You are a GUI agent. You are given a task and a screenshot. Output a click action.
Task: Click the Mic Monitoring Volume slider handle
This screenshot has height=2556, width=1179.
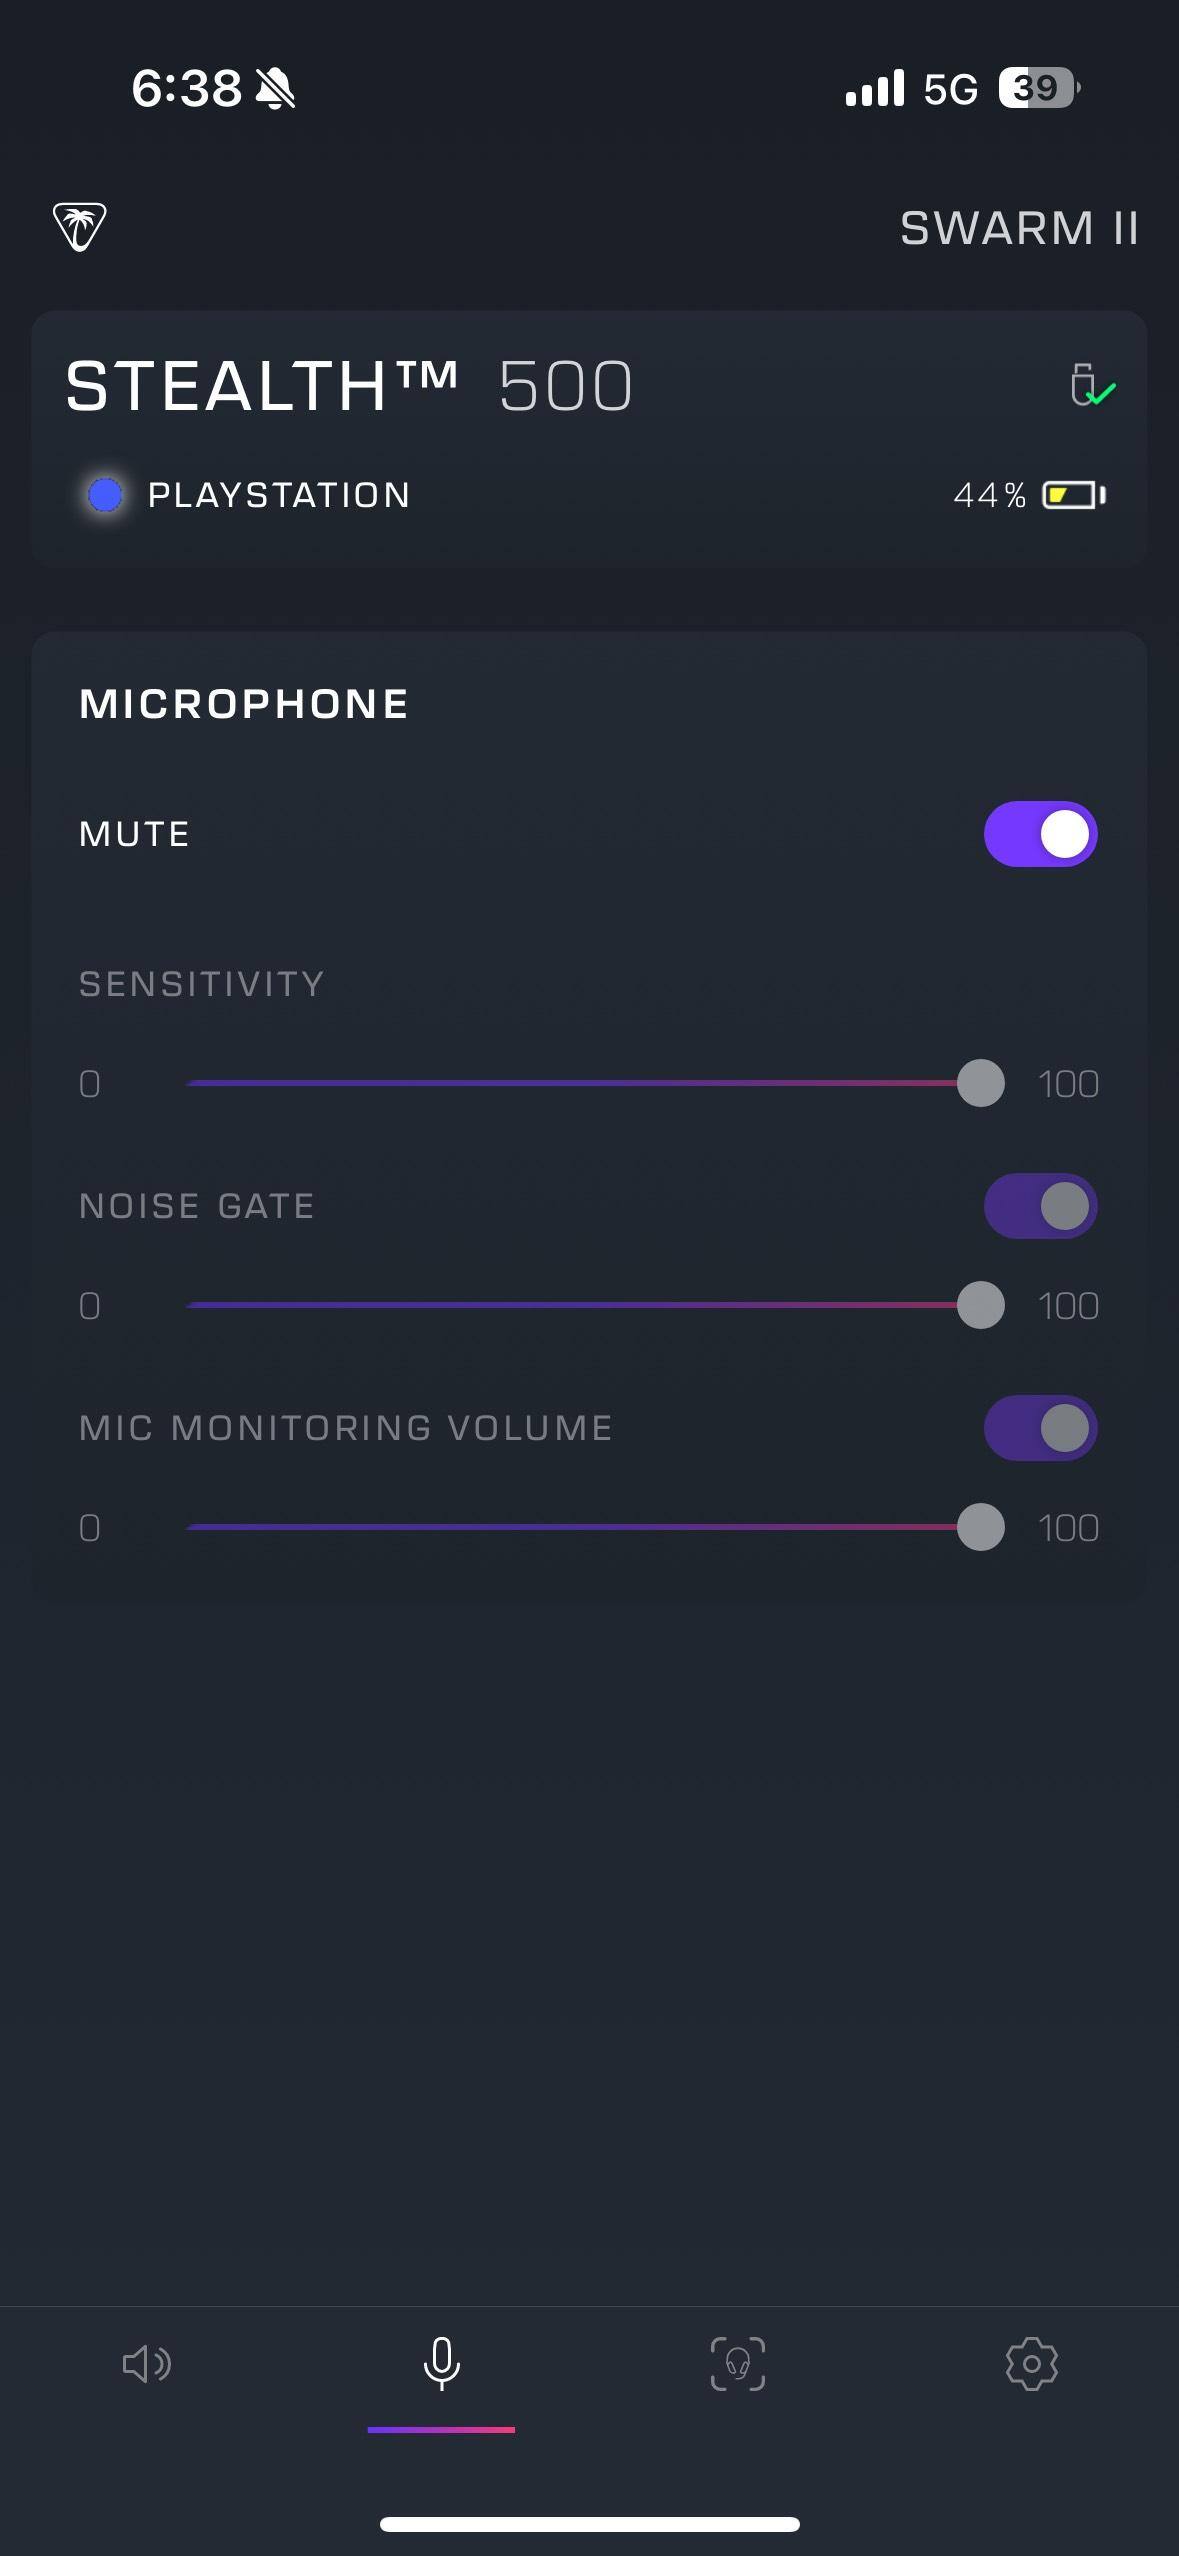click(x=980, y=1528)
